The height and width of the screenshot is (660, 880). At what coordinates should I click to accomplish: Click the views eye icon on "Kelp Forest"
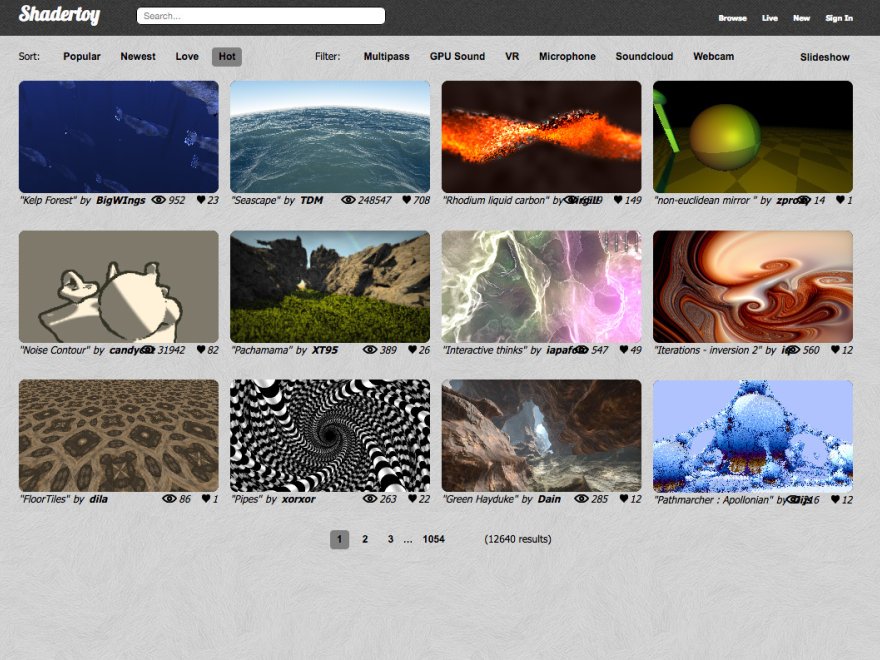(x=158, y=199)
